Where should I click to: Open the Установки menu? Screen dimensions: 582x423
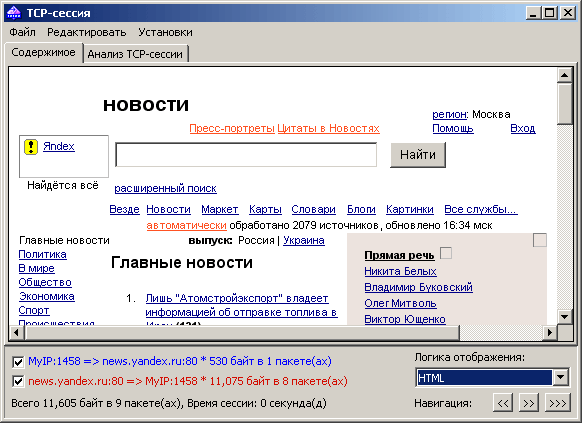(x=165, y=32)
